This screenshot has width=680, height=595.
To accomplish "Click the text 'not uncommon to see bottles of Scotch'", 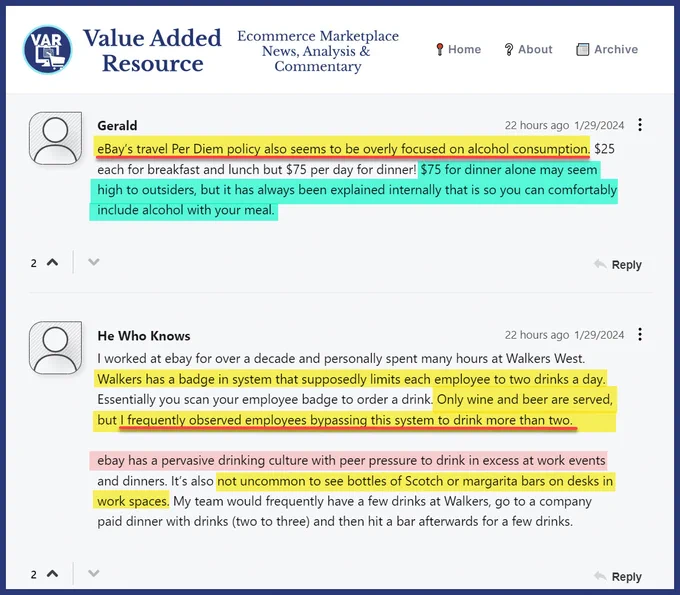I will coord(331,481).
